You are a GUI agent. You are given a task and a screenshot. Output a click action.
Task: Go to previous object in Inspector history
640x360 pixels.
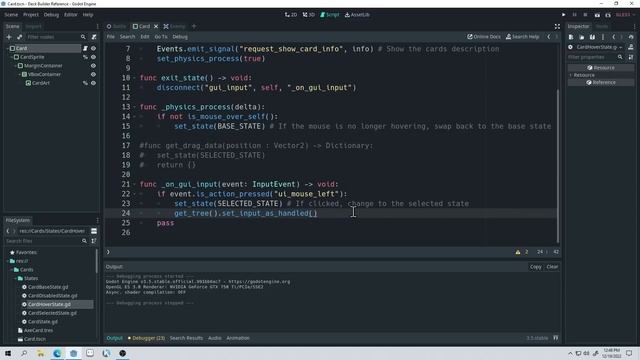coord(613,37)
